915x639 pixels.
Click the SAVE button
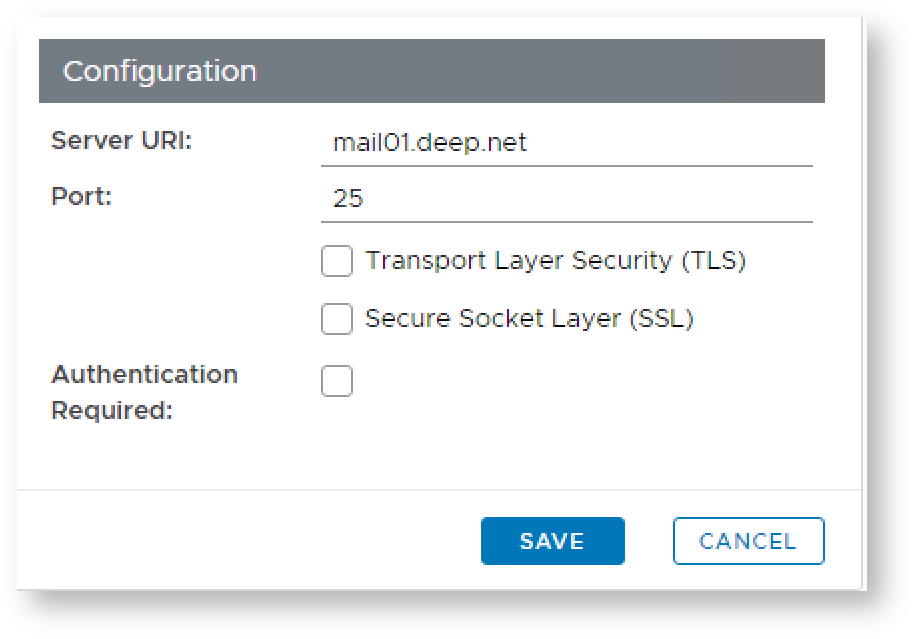pos(552,541)
